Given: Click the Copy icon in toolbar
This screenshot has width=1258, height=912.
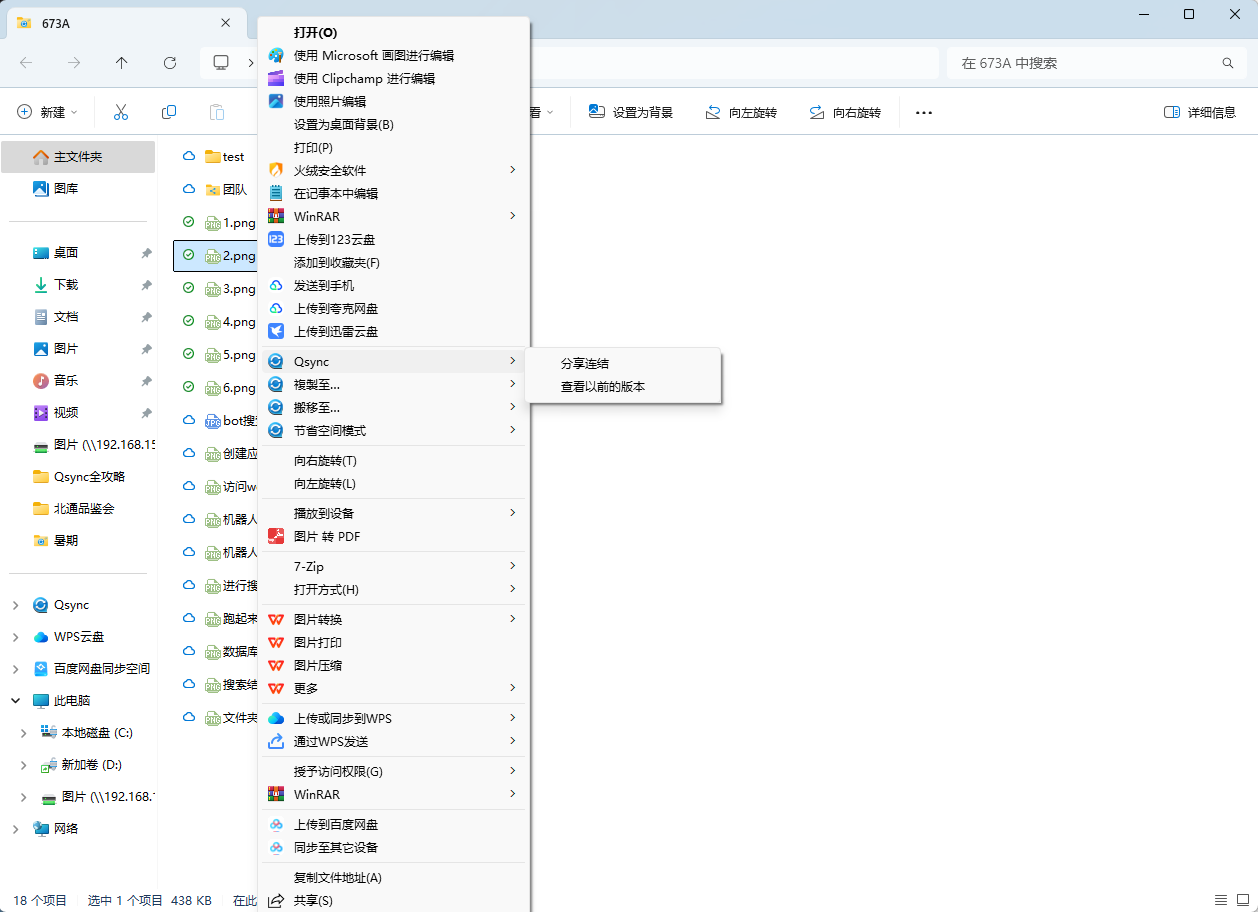Looking at the screenshot, I should click(169, 112).
